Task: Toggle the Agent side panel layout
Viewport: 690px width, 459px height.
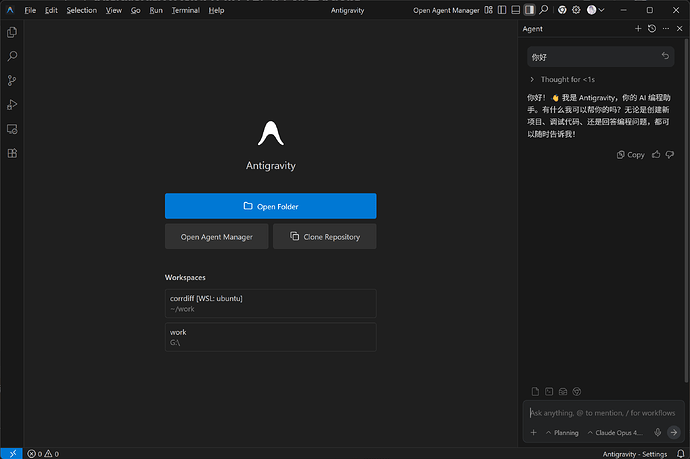Action: 529,10
